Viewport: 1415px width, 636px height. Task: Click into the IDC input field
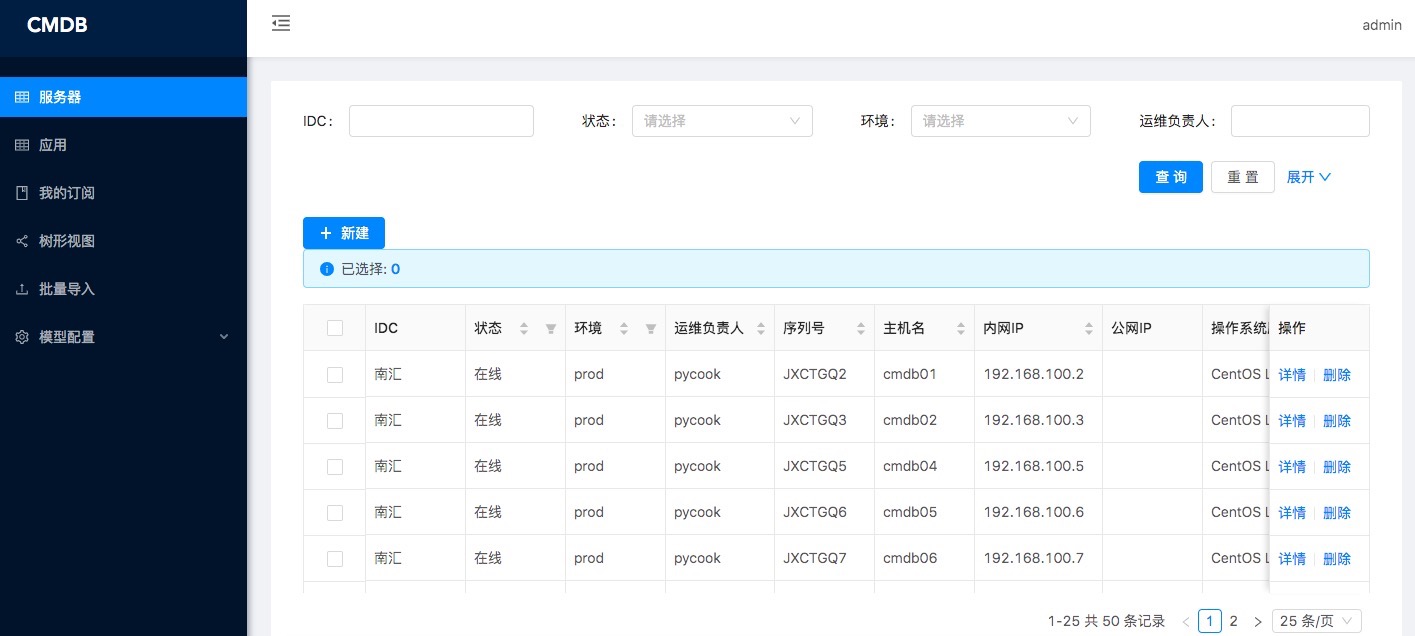[441, 121]
